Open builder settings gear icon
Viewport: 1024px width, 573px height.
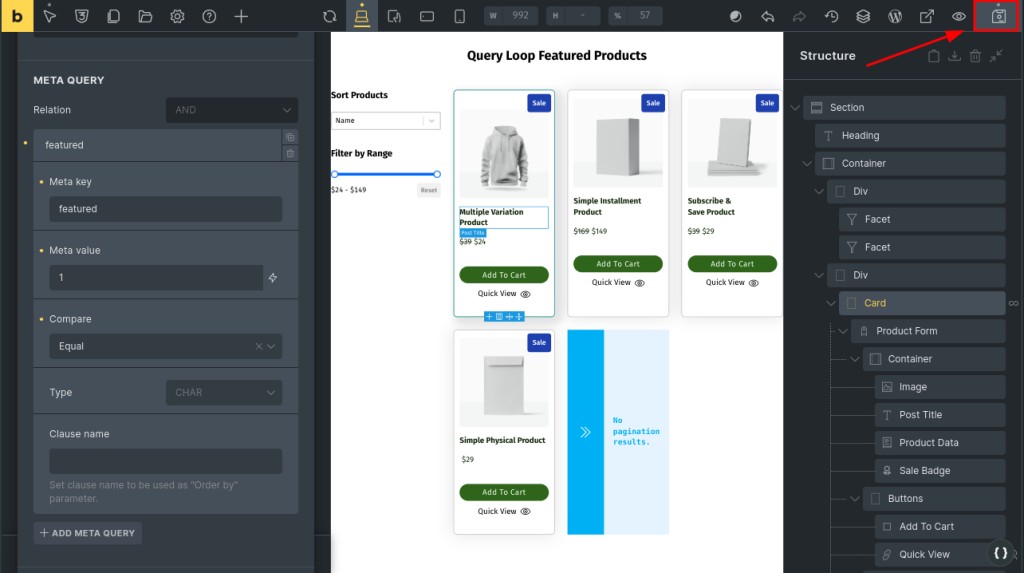(177, 16)
